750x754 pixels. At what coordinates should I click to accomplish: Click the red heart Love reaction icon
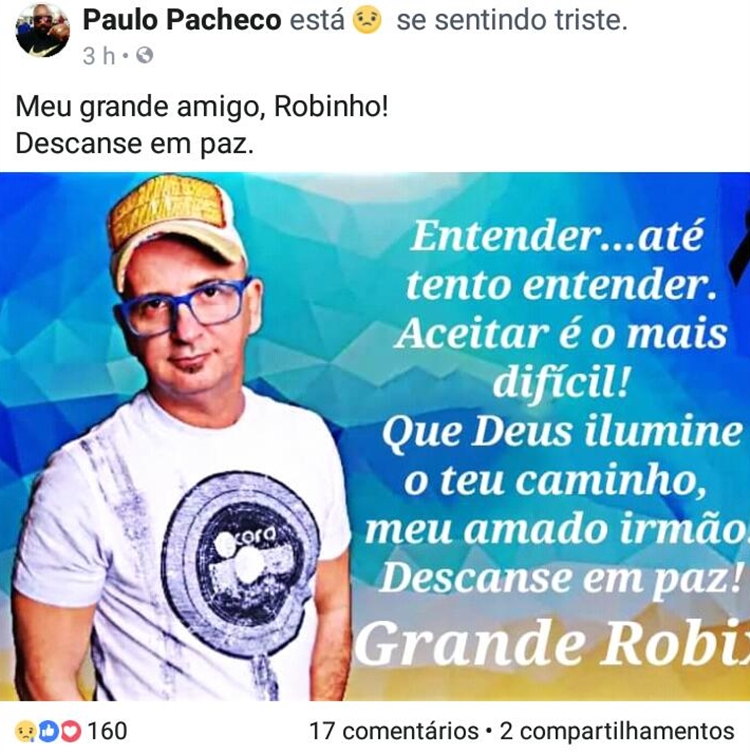click(x=70, y=731)
